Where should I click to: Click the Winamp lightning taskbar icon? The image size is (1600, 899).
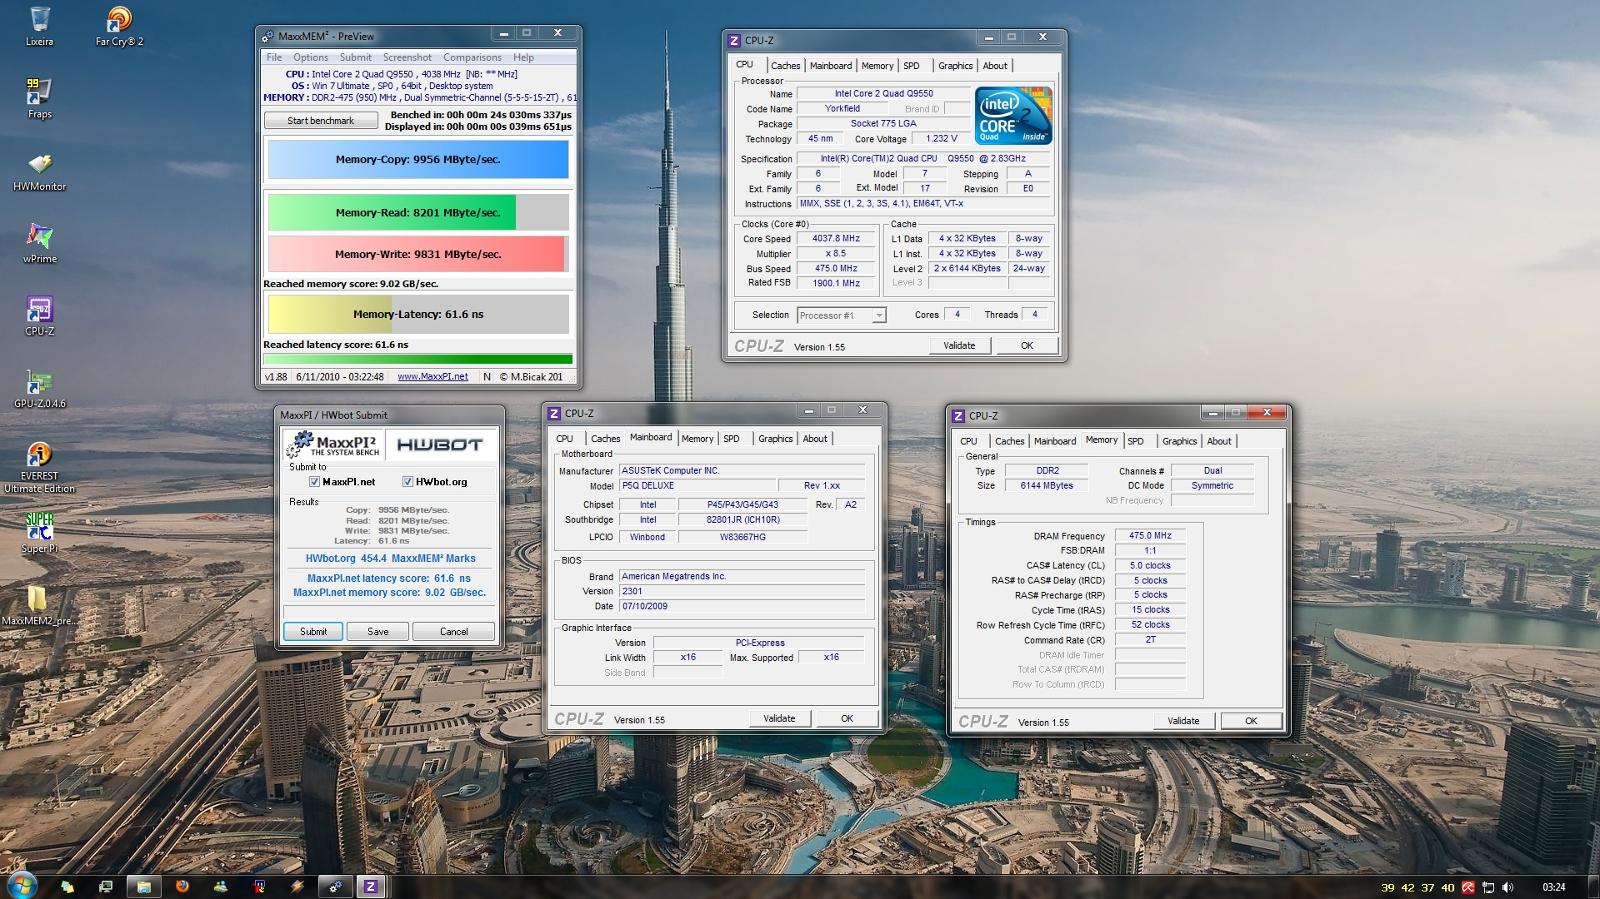tap(297, 886)
